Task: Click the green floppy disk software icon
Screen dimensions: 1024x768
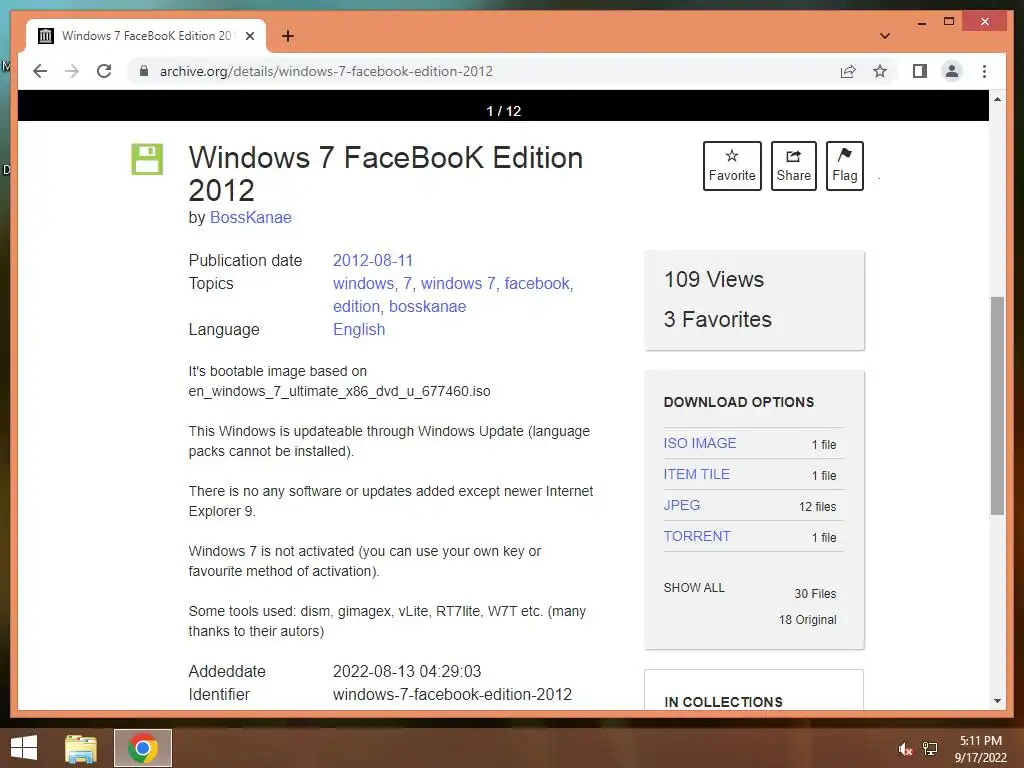Action: point(147,159)
